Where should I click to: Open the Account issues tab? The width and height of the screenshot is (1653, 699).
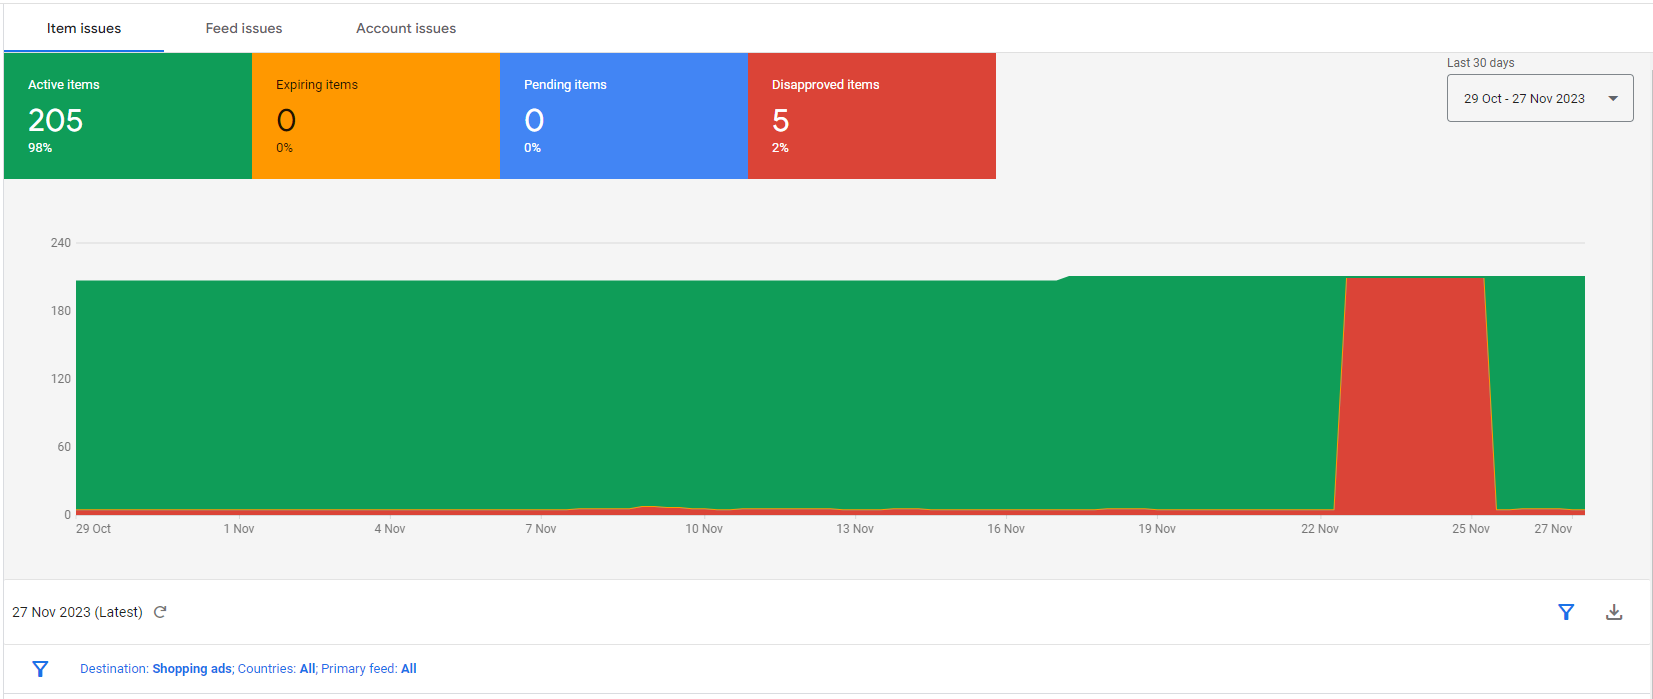click(406, 28)
